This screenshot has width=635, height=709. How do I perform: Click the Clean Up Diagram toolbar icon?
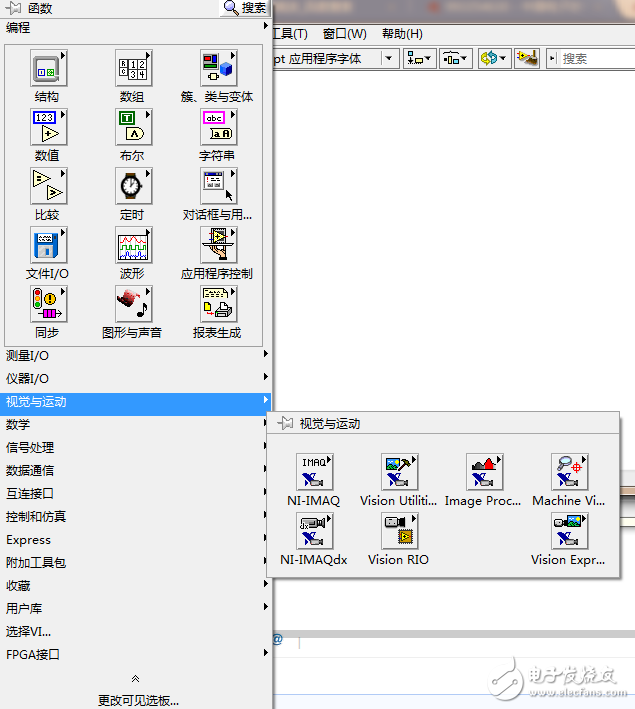pos(527,58)
